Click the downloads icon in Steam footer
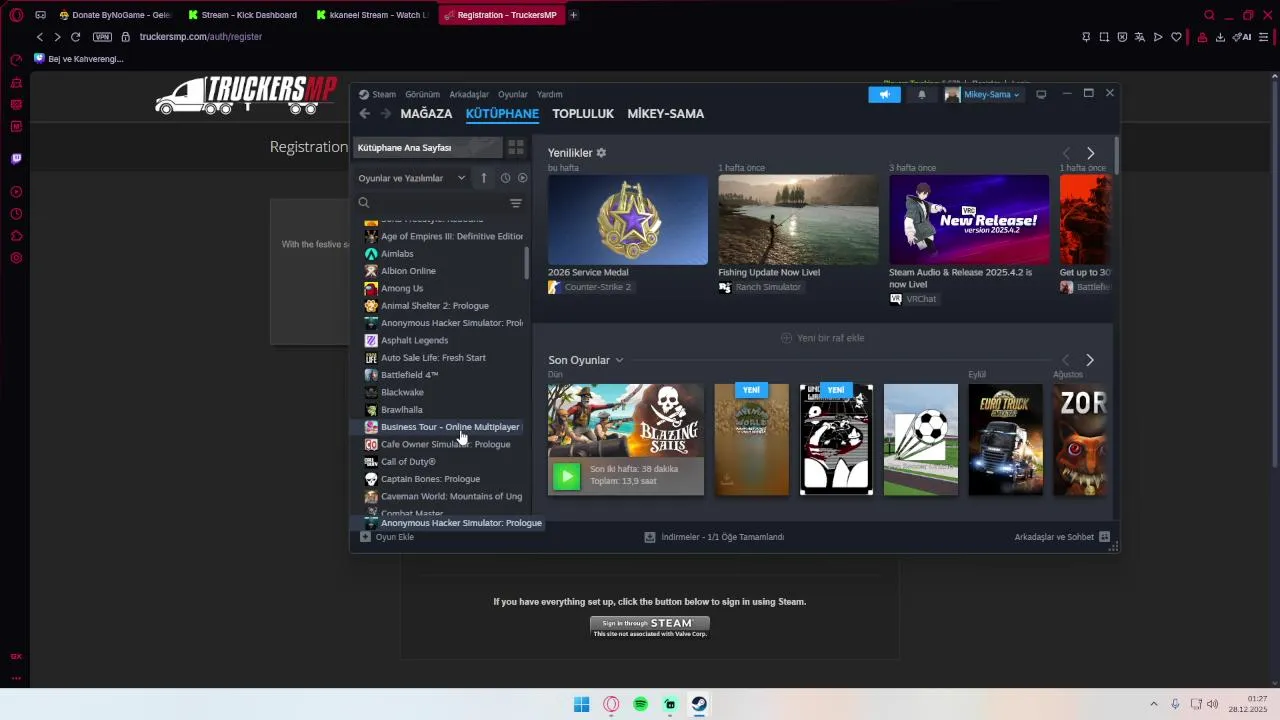The image size is (1280, 720). (x=650, y=537)
